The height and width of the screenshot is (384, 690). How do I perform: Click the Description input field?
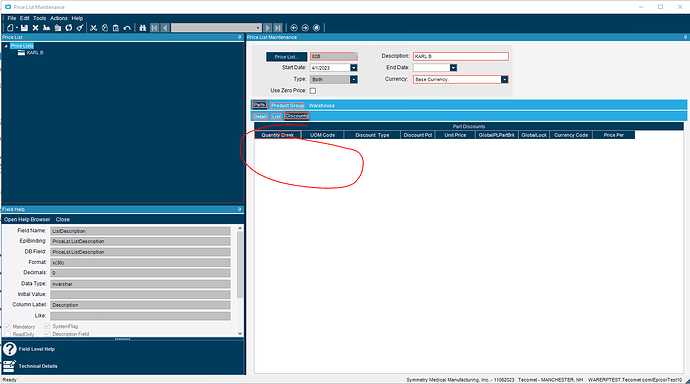click(461, 56)
